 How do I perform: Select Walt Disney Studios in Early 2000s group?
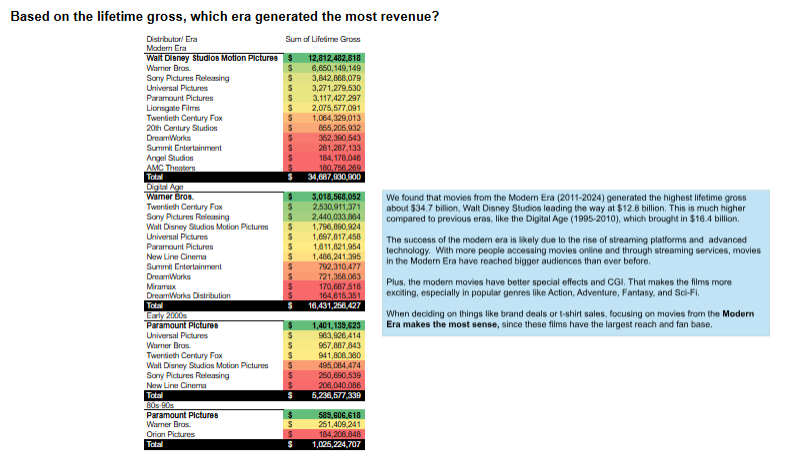click(x=207, y=365)
